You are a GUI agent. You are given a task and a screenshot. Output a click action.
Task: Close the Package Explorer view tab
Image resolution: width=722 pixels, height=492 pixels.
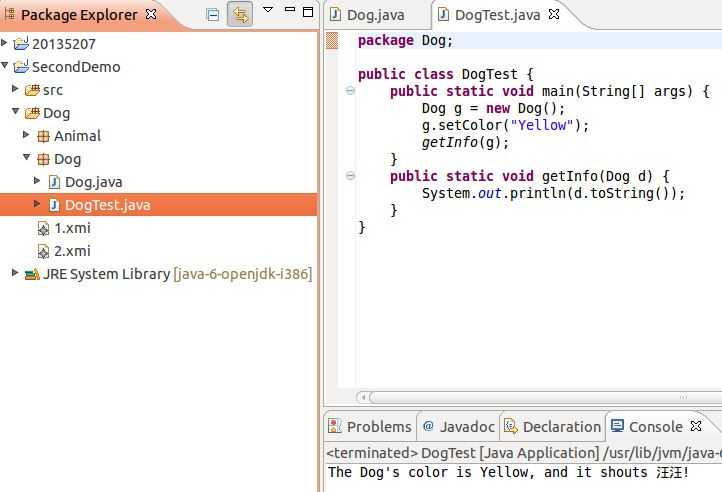point(151,14)
